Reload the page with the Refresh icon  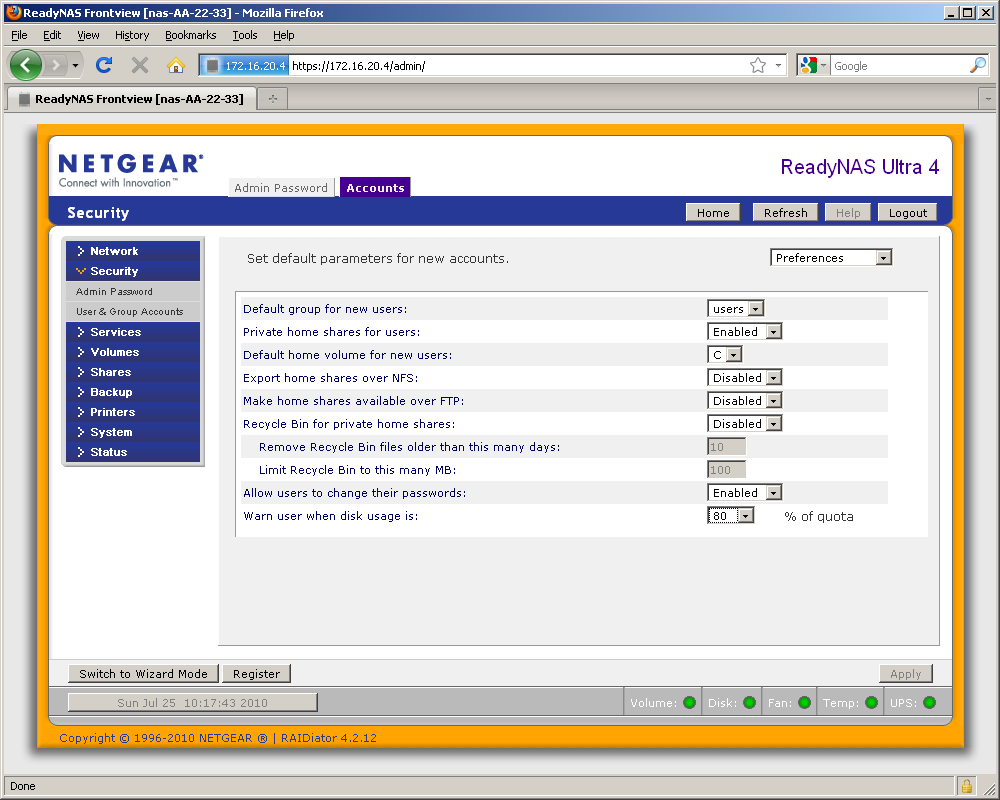pos(104,64)
